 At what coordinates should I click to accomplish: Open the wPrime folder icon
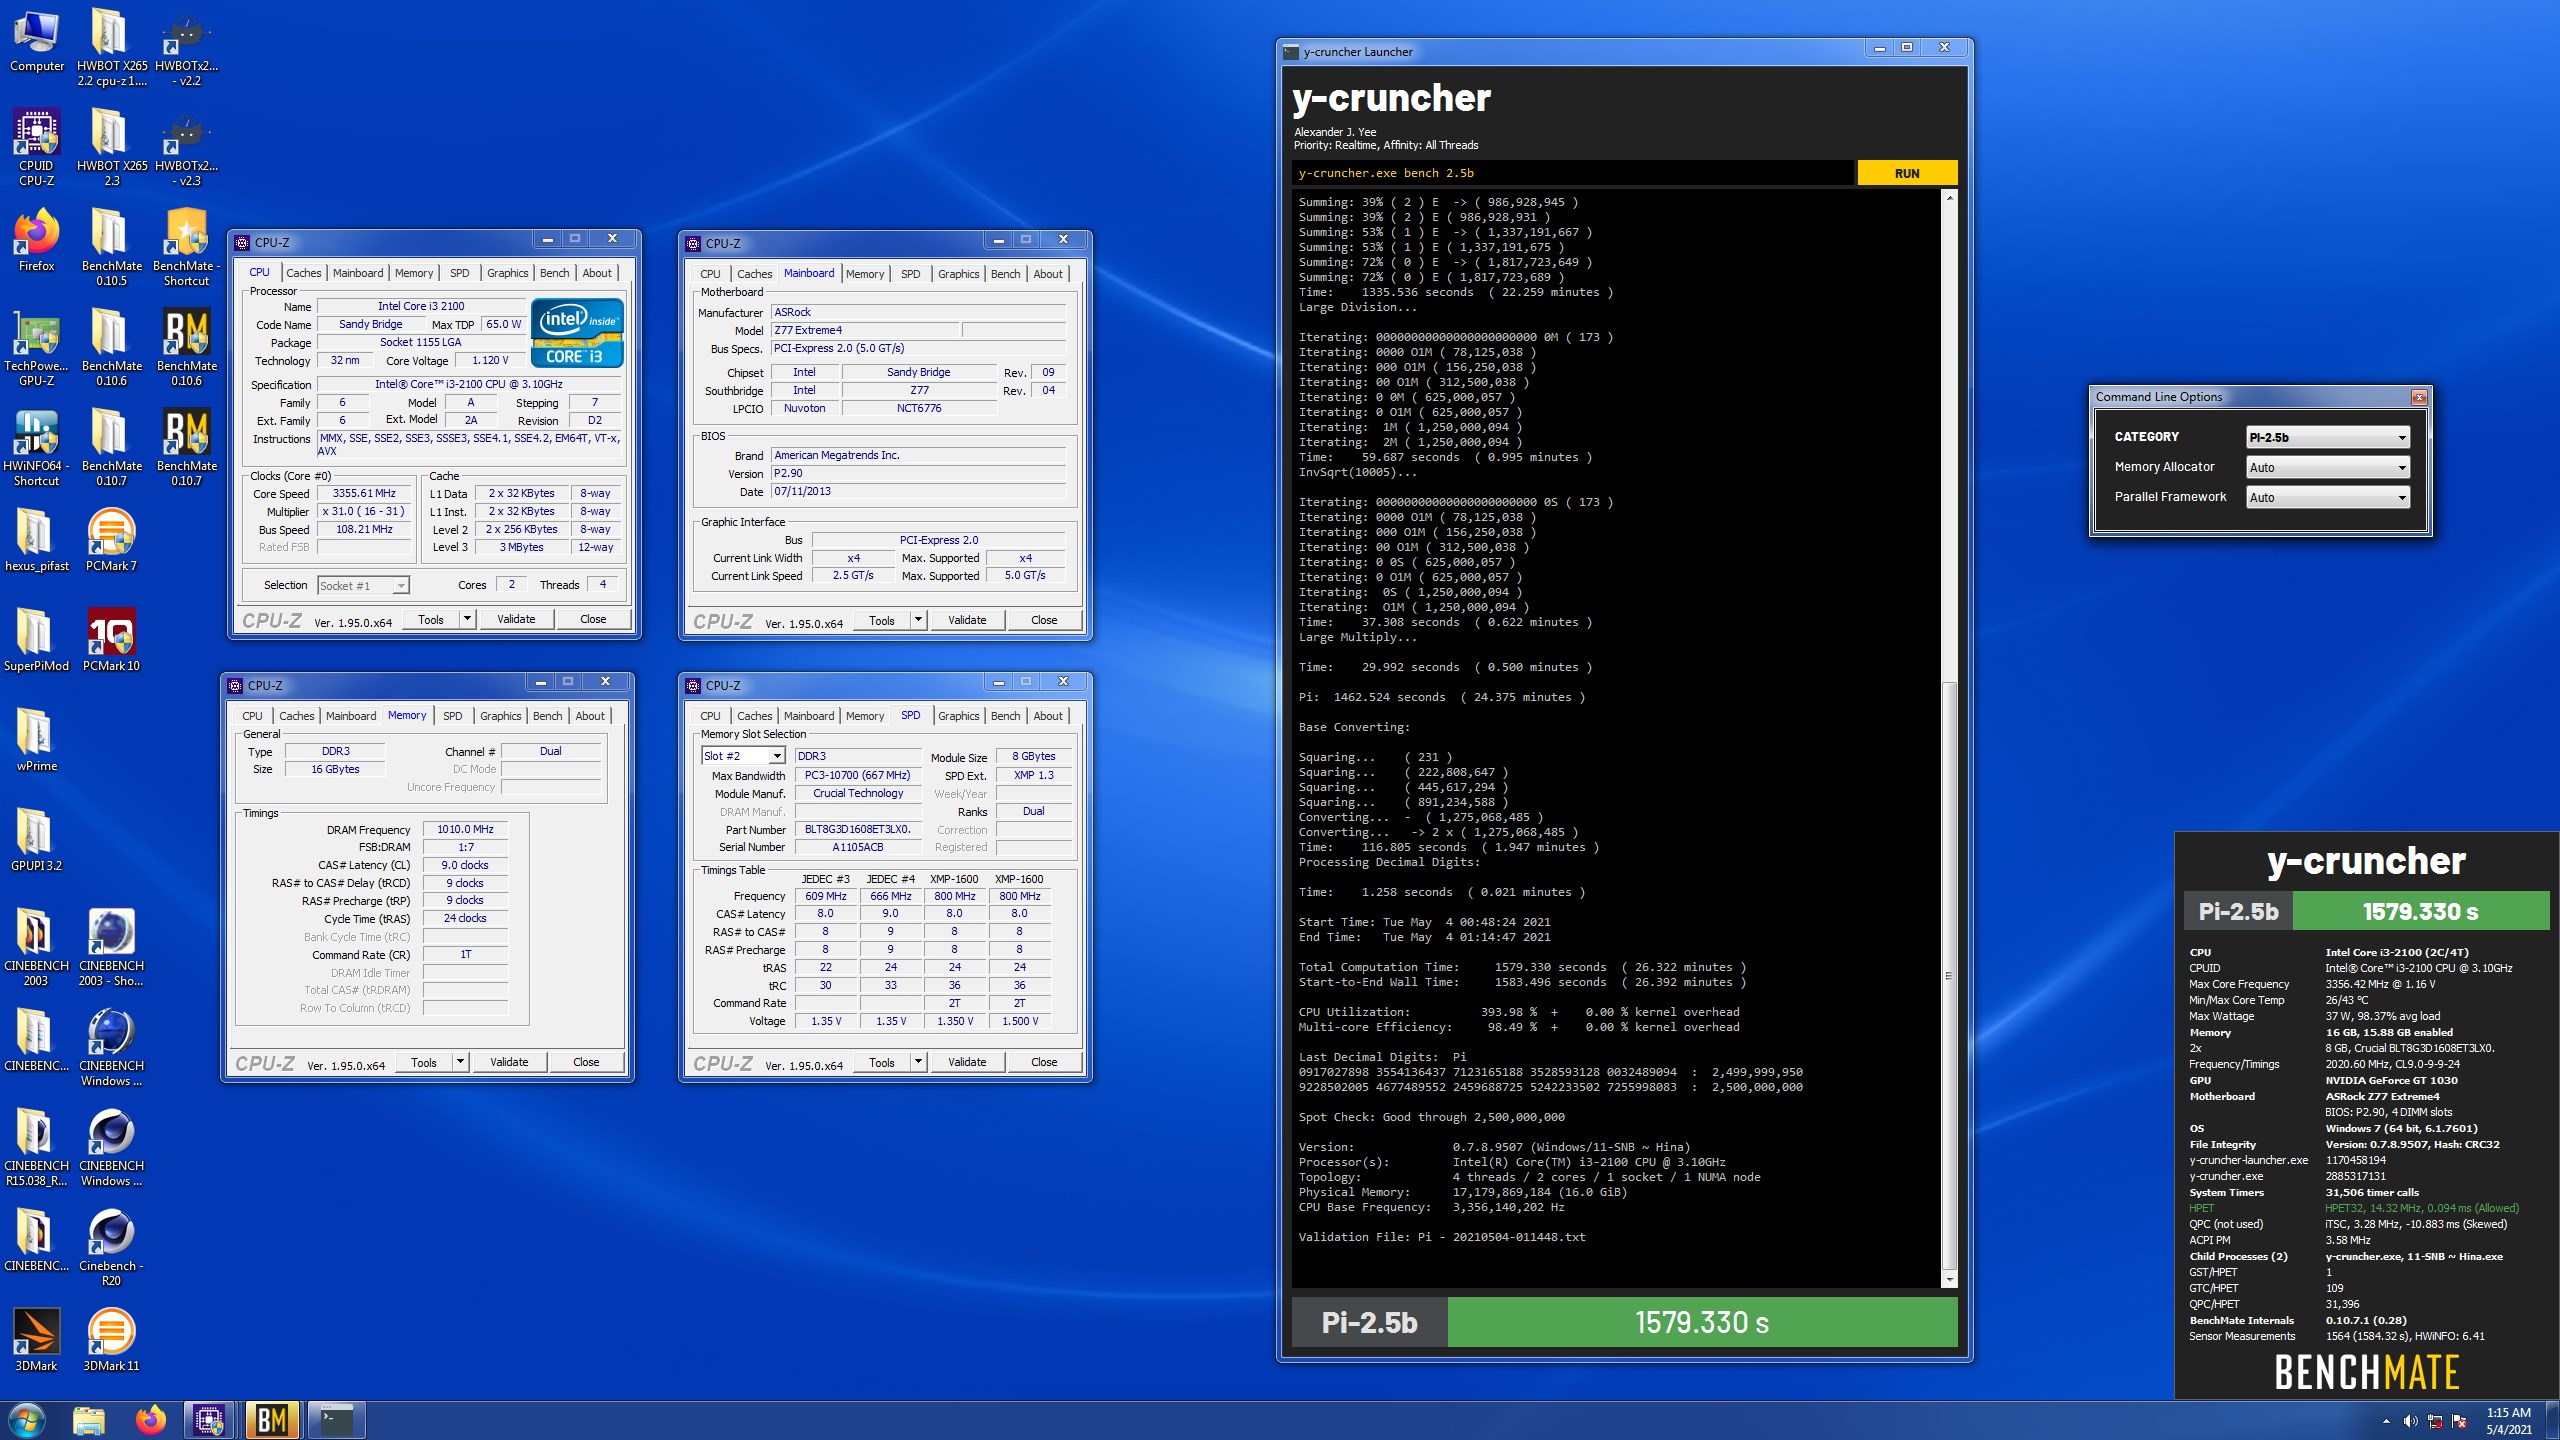coord(37,740)
